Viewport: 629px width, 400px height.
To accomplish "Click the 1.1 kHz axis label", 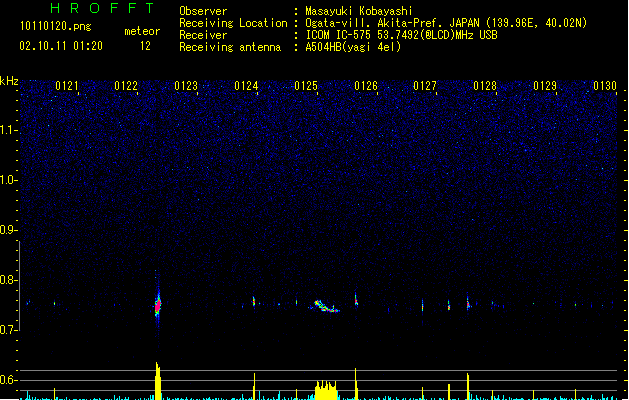I will 8,130.
